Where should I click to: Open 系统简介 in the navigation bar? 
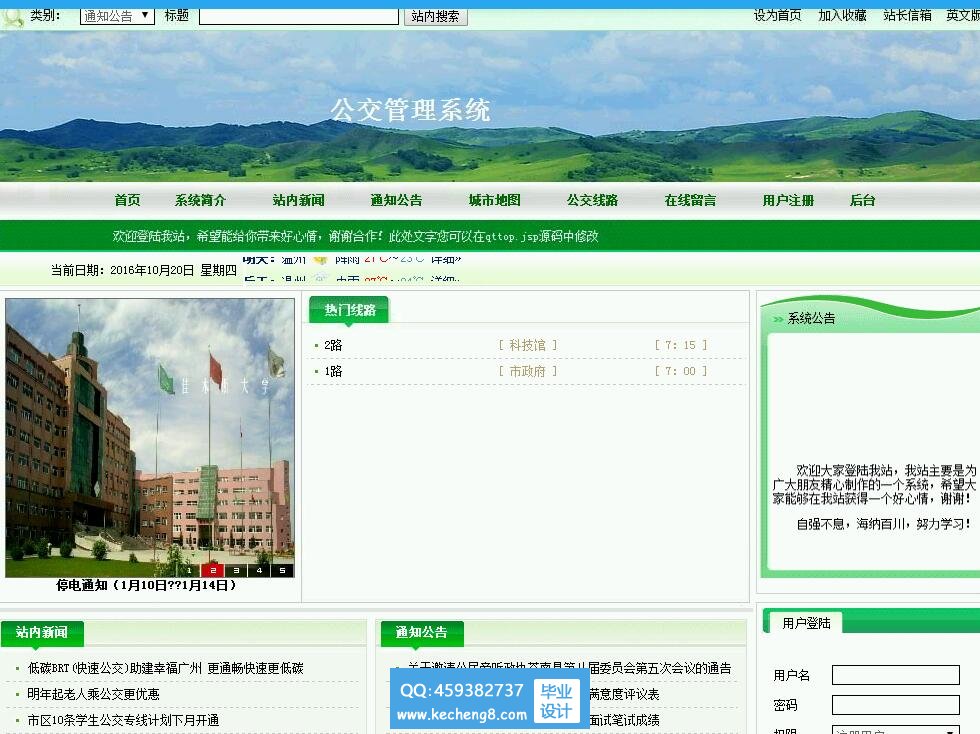pyautogui.click(x=200, y=200)
